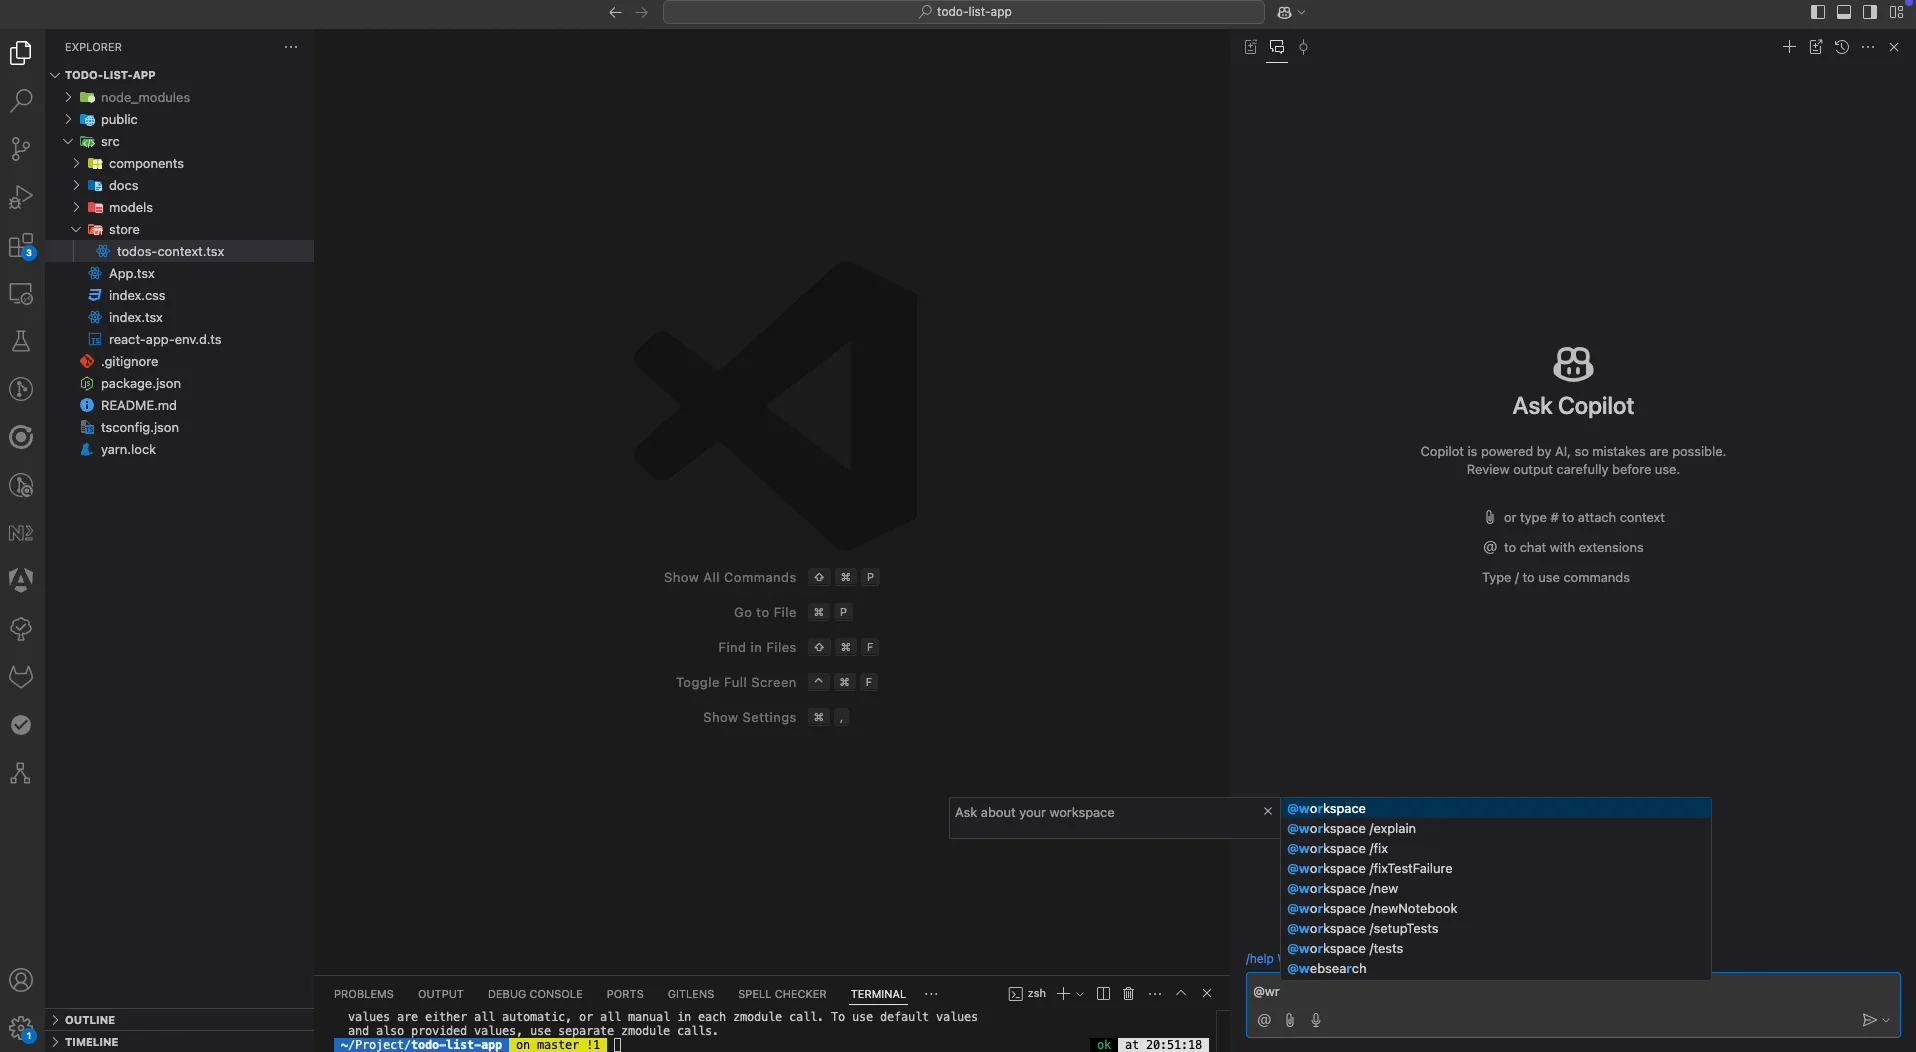The height and width of the screenshot is (1052, 1916).
Task: Start a new chat with the plus icon
Action: coord(1789,46)
